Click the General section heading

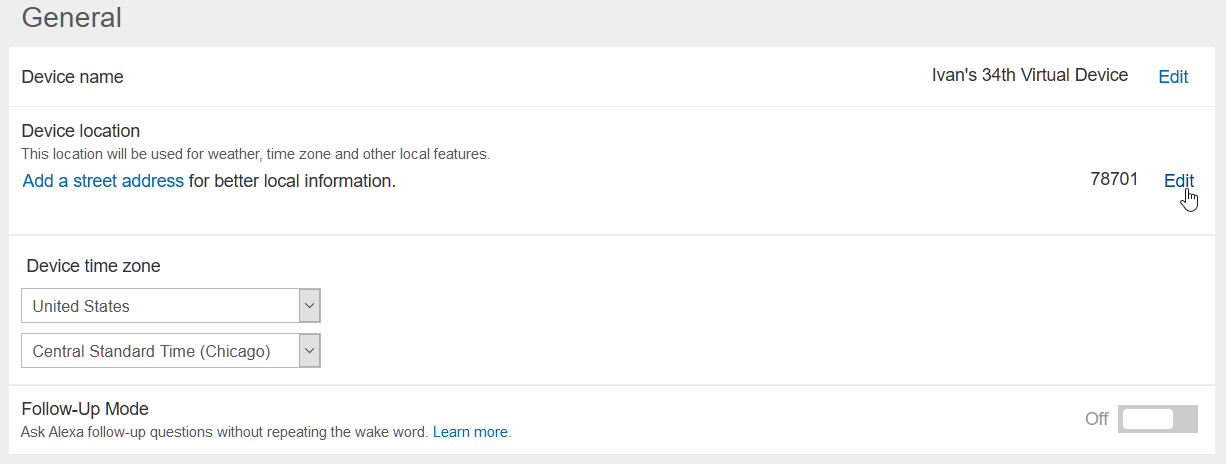point(72,17)
